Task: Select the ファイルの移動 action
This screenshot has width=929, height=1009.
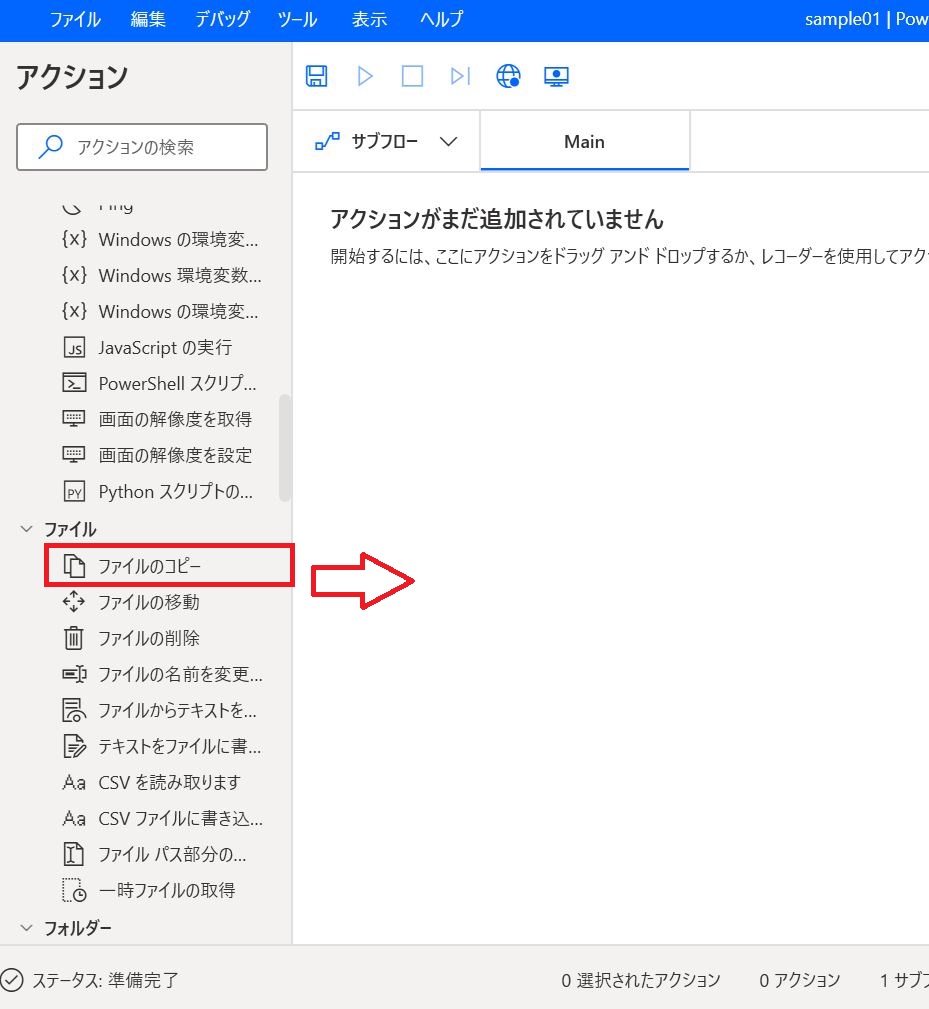Action: 148,602
